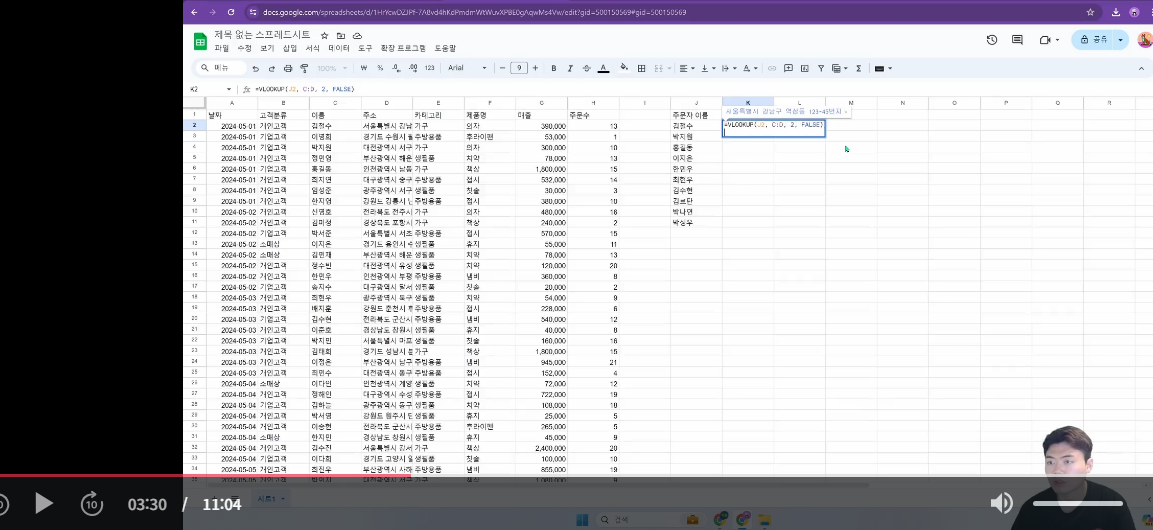The height and width of the screenshot is (530, 1153).
Task: Print the spreadsheet
Action: click(288, 68)
